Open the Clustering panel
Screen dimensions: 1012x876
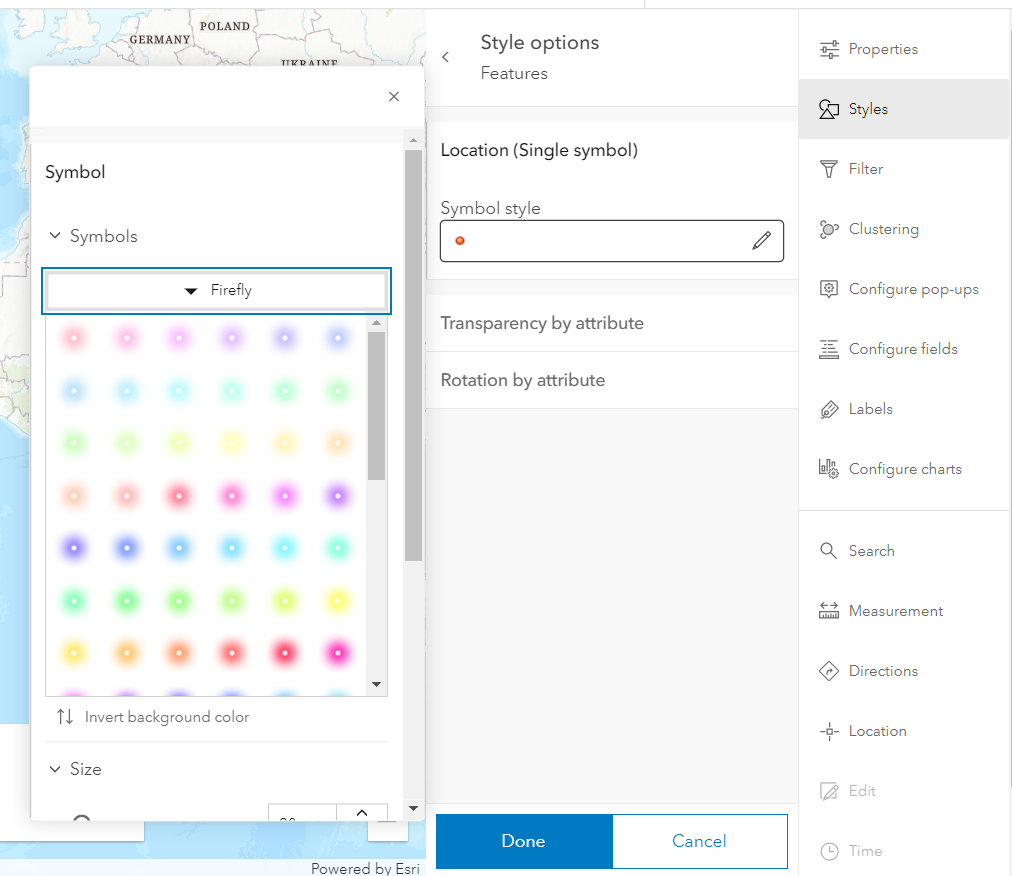(882, 229)
